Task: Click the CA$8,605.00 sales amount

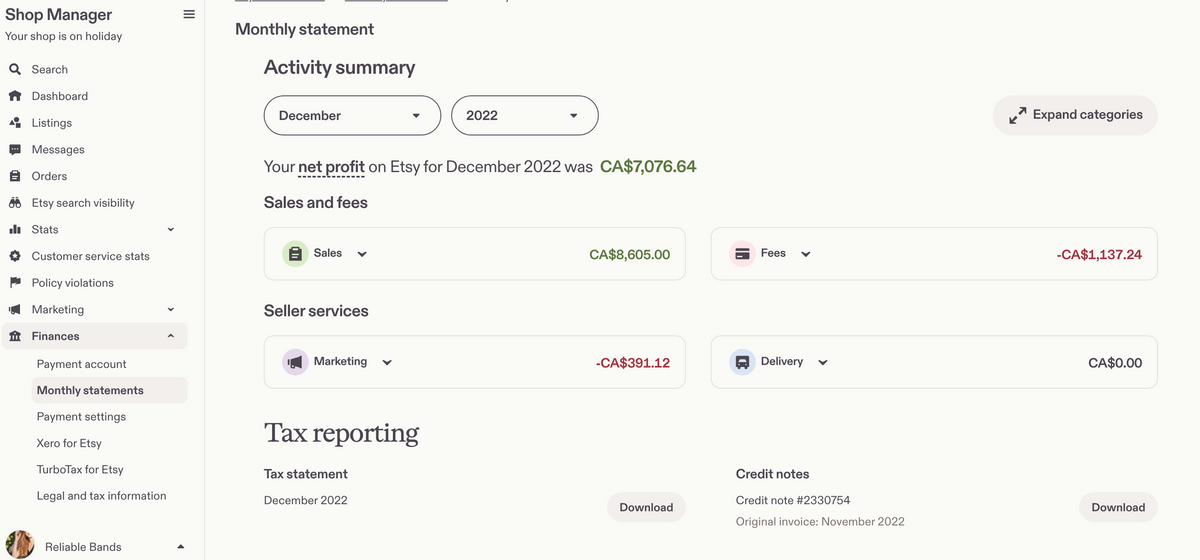Action: (x=630, y=255)
